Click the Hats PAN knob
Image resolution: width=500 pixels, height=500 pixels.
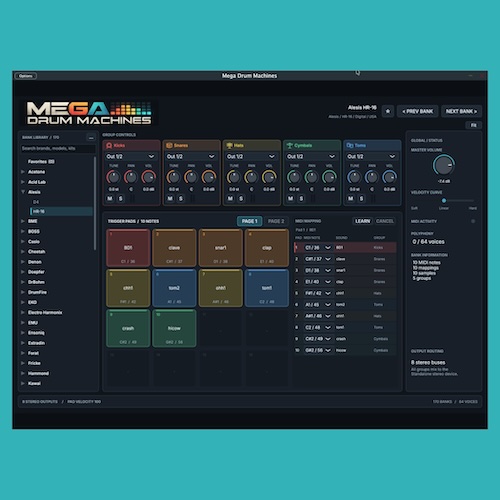[x=251, y=177]
